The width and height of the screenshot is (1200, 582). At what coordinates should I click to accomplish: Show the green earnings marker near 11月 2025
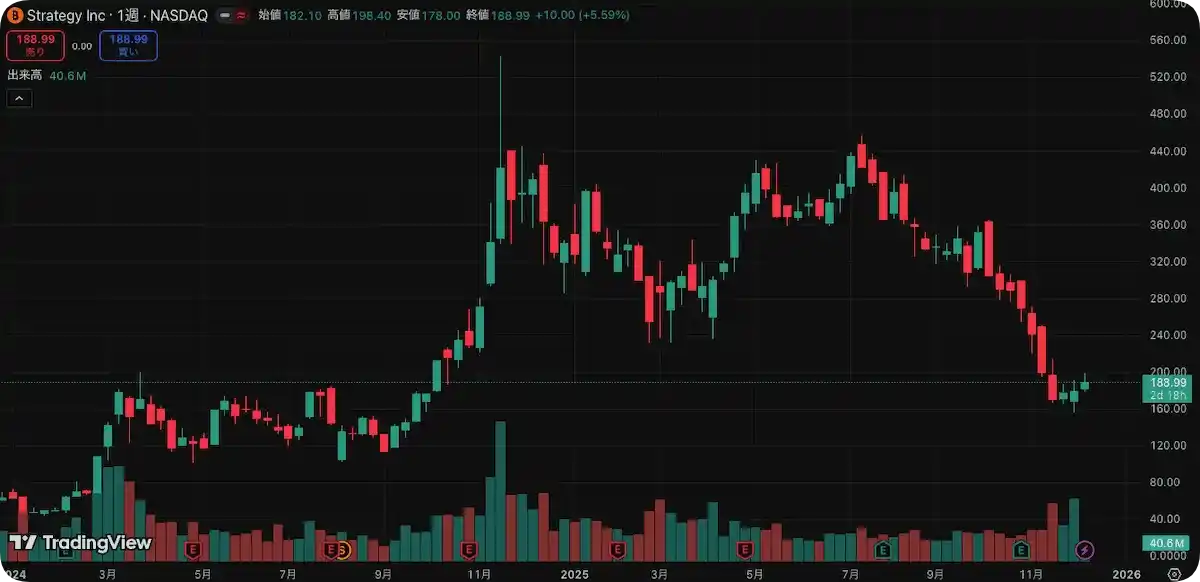point(1021,549)
